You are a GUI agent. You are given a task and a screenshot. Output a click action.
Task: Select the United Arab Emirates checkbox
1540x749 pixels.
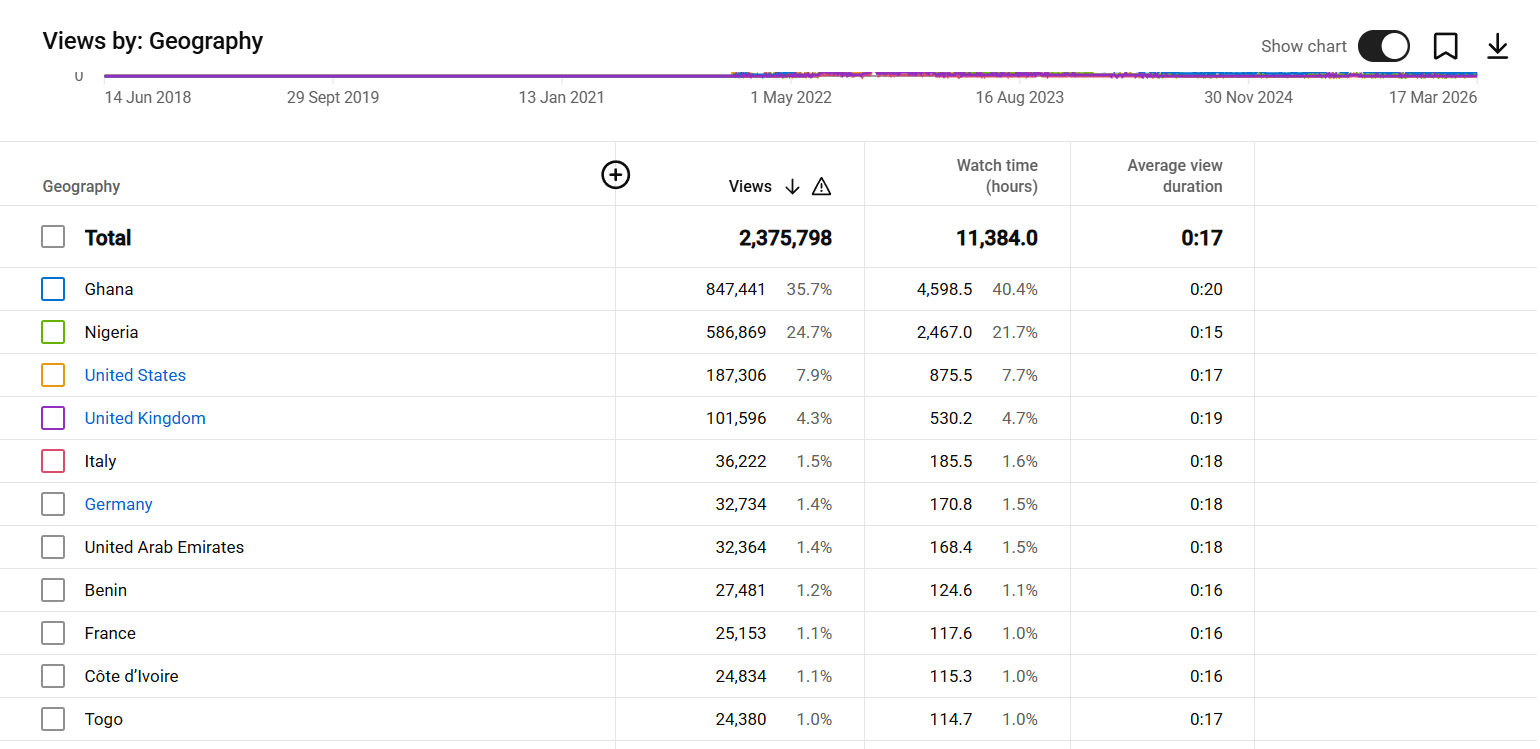(x=53, y=547)
